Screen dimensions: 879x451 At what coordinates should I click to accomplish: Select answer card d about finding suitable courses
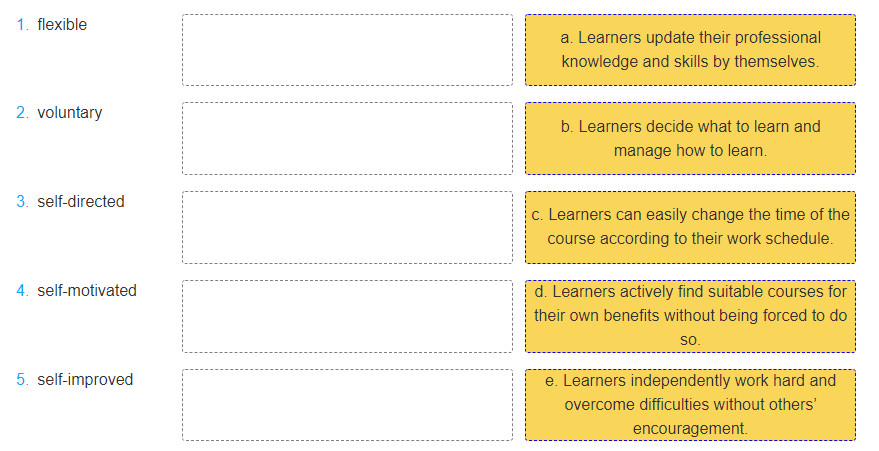coord(690,317)
